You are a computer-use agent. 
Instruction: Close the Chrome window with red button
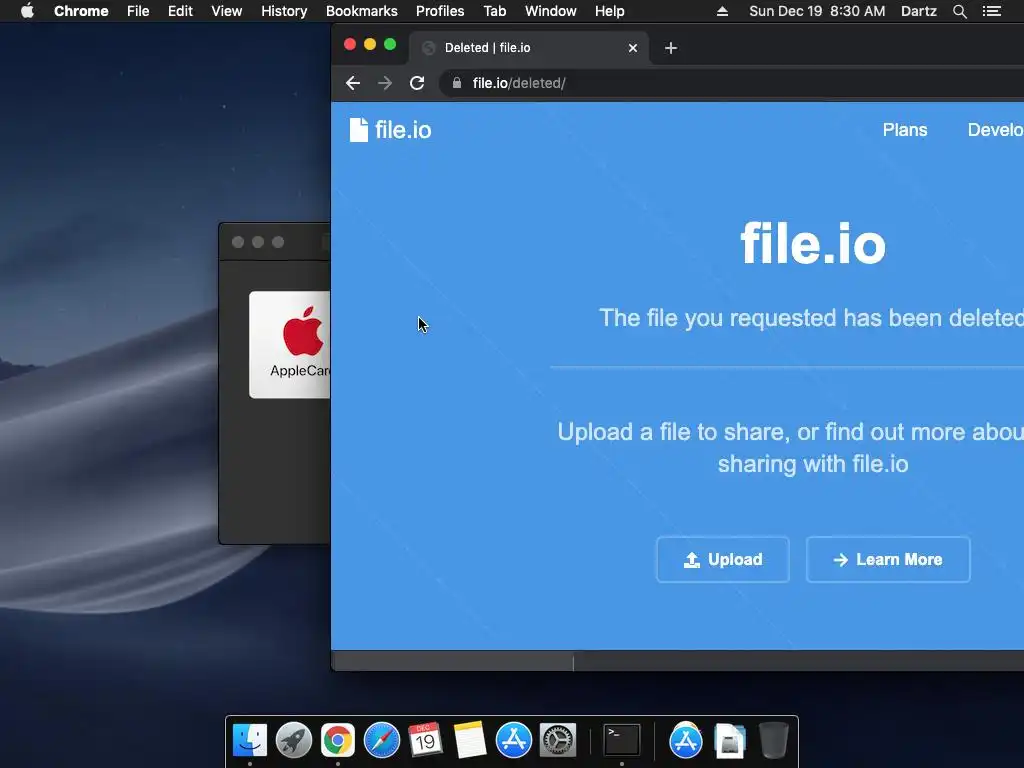point(350,44)
